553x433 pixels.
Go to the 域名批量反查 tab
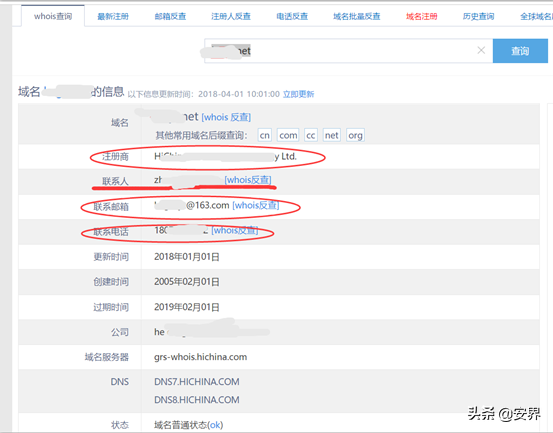[x=357, y=16]
